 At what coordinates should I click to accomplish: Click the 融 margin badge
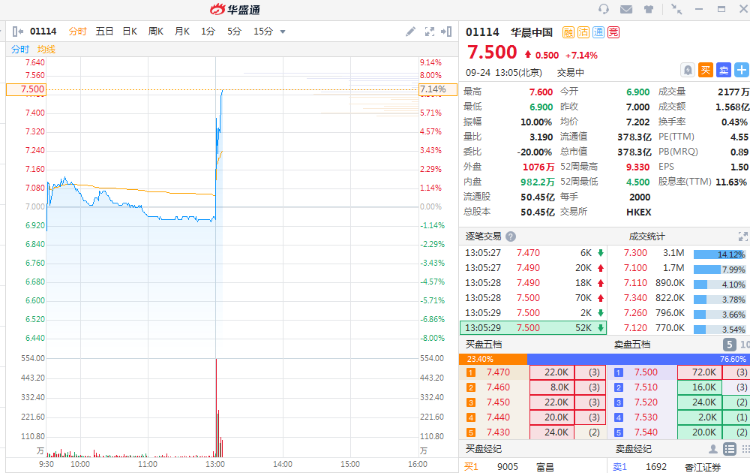tap(568, 32)
